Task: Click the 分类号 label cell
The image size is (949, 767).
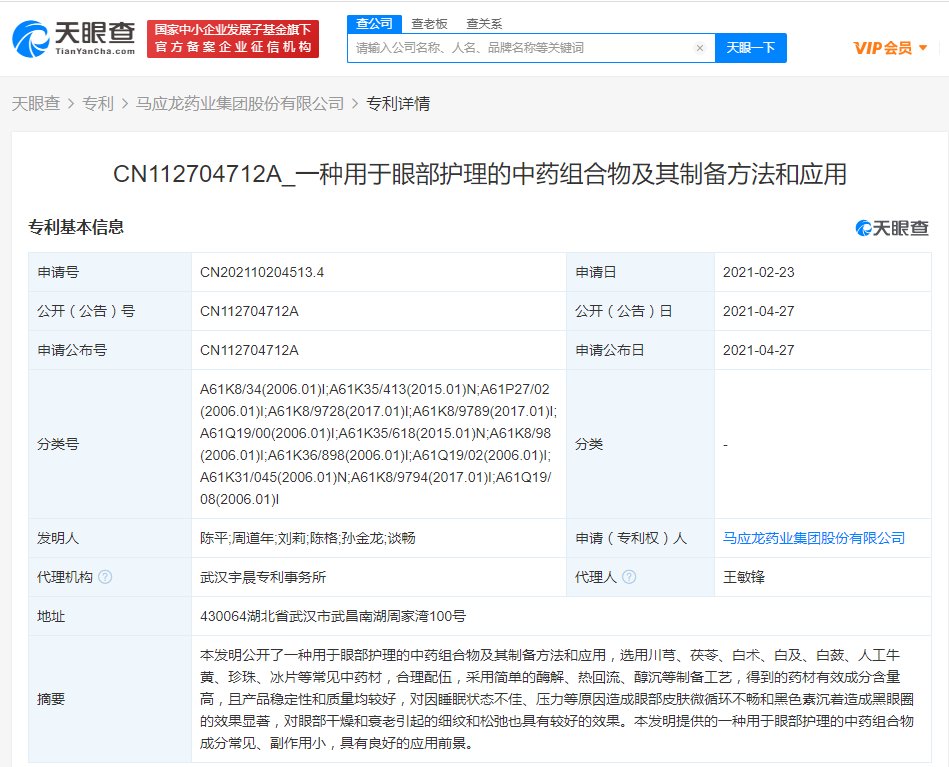Action: click(110, 444)
